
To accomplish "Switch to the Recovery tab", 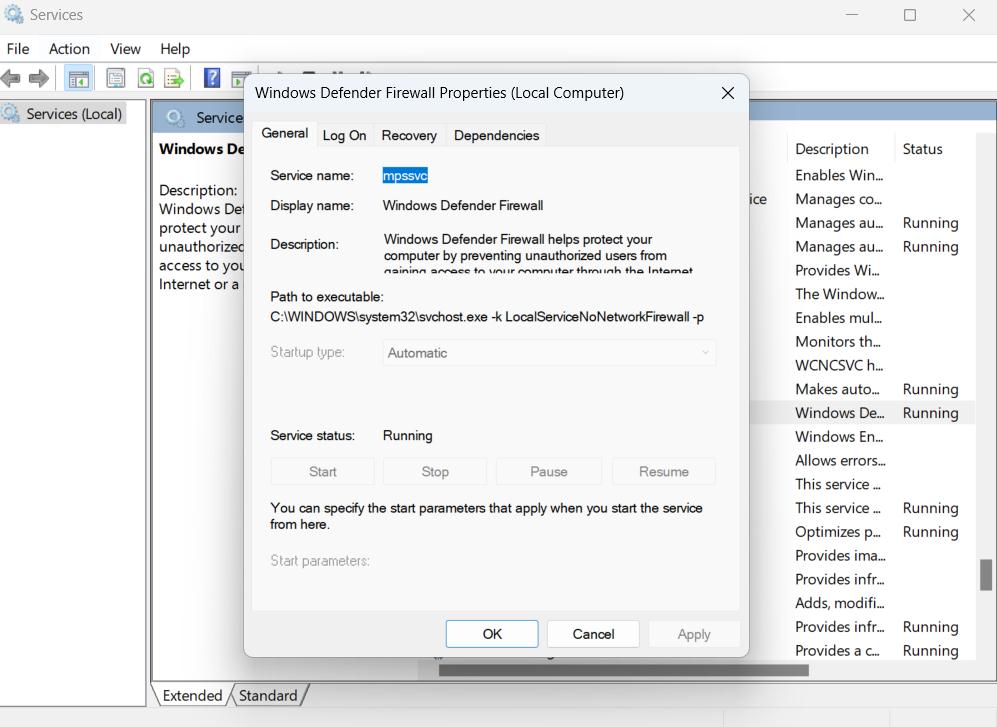I will 409,135.
